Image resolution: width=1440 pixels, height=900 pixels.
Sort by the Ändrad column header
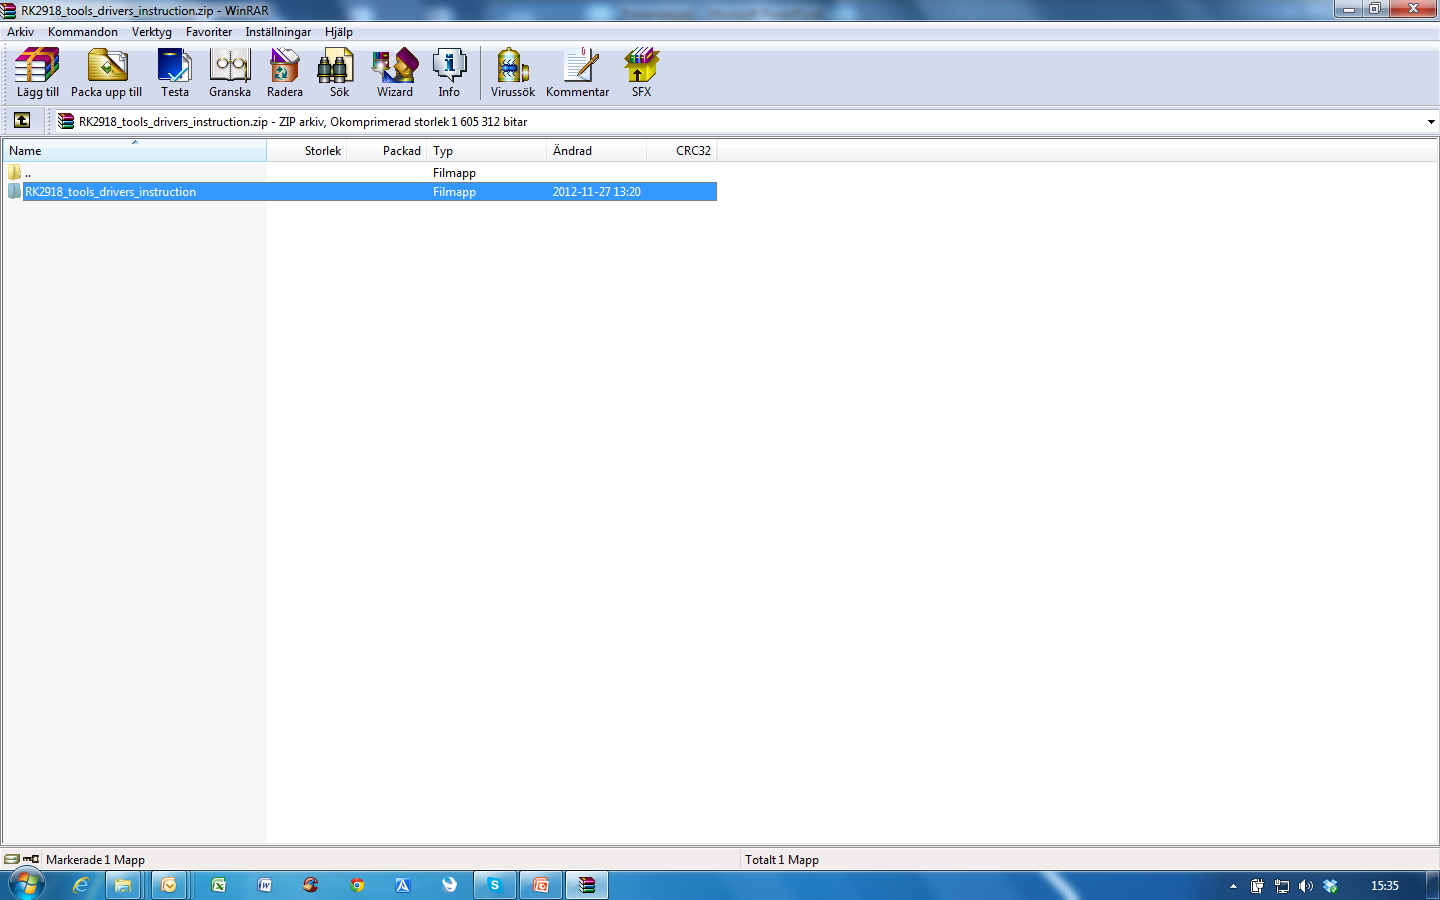tap(597, 151)
